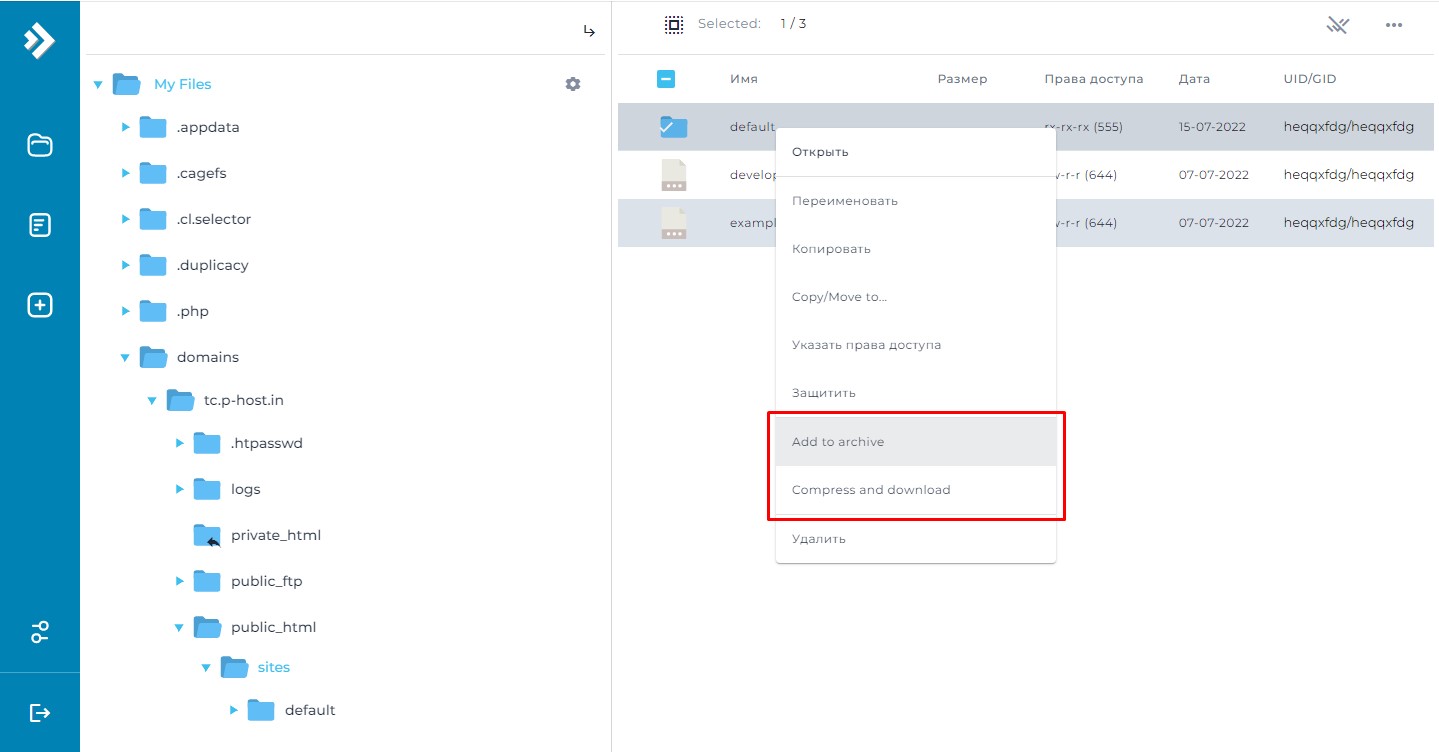
Task: Expand the logs folder
Action: coord(179,489)
